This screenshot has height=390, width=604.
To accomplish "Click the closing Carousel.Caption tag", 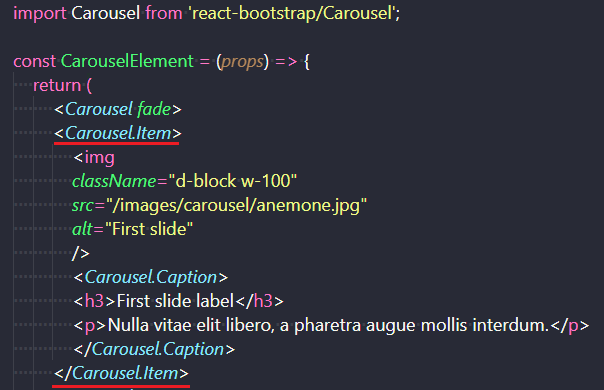I will pos(154,350).
